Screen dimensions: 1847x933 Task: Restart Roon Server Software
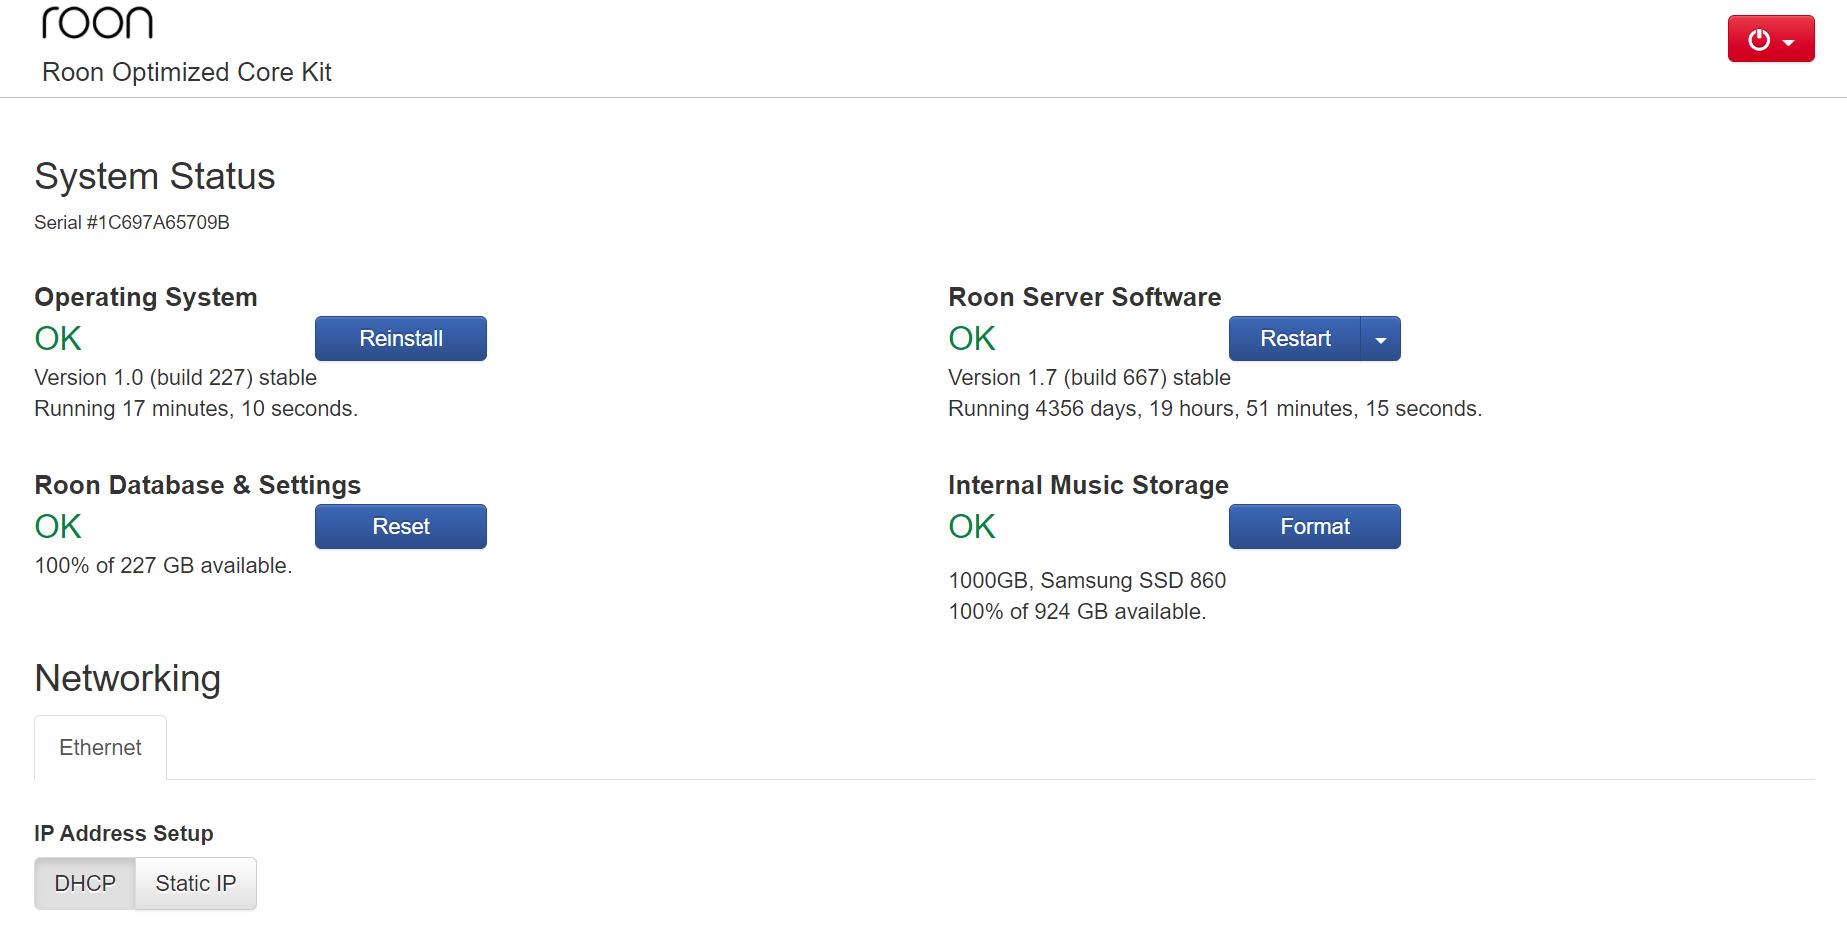(x=1295, y=338)
